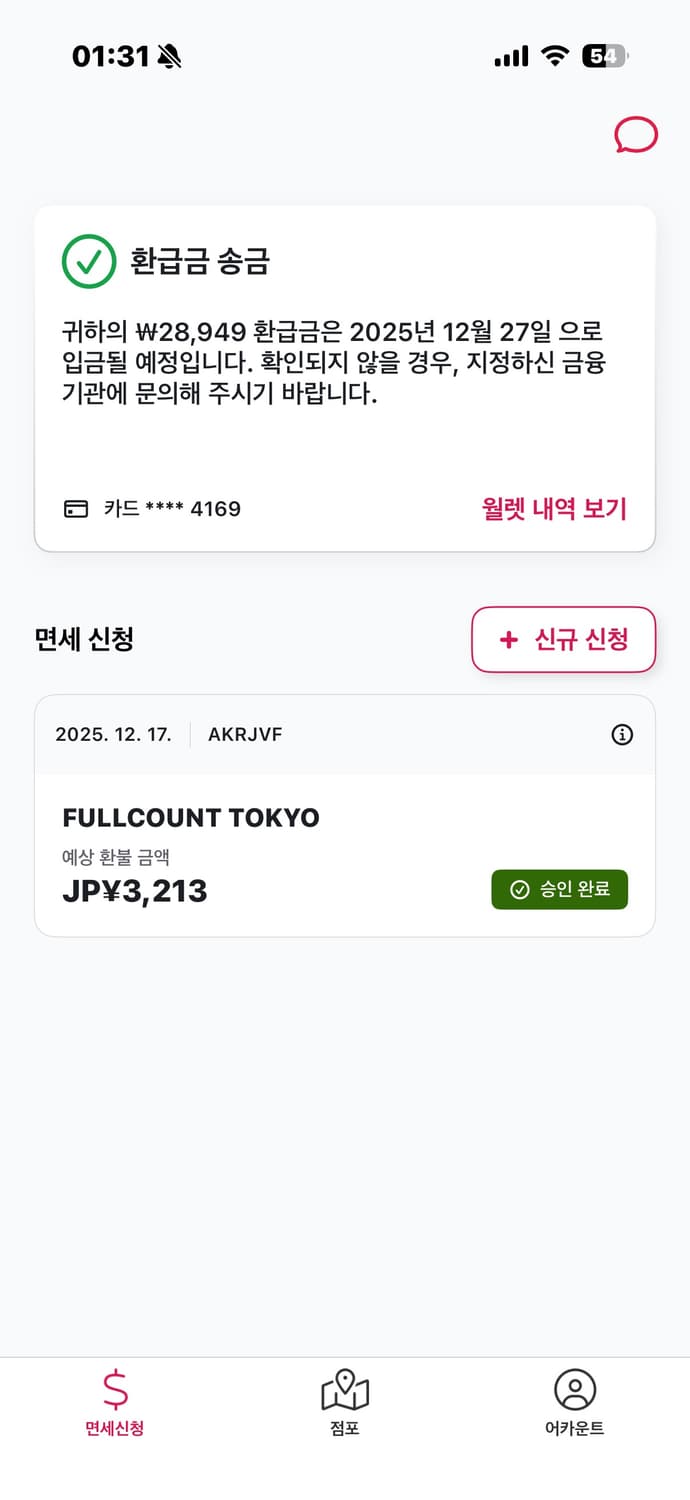Viewport: 690px width, 1500px height.
Task: Open the 어카운트 profile icon
Action: pyautogui.click(x=573, y=1389)
